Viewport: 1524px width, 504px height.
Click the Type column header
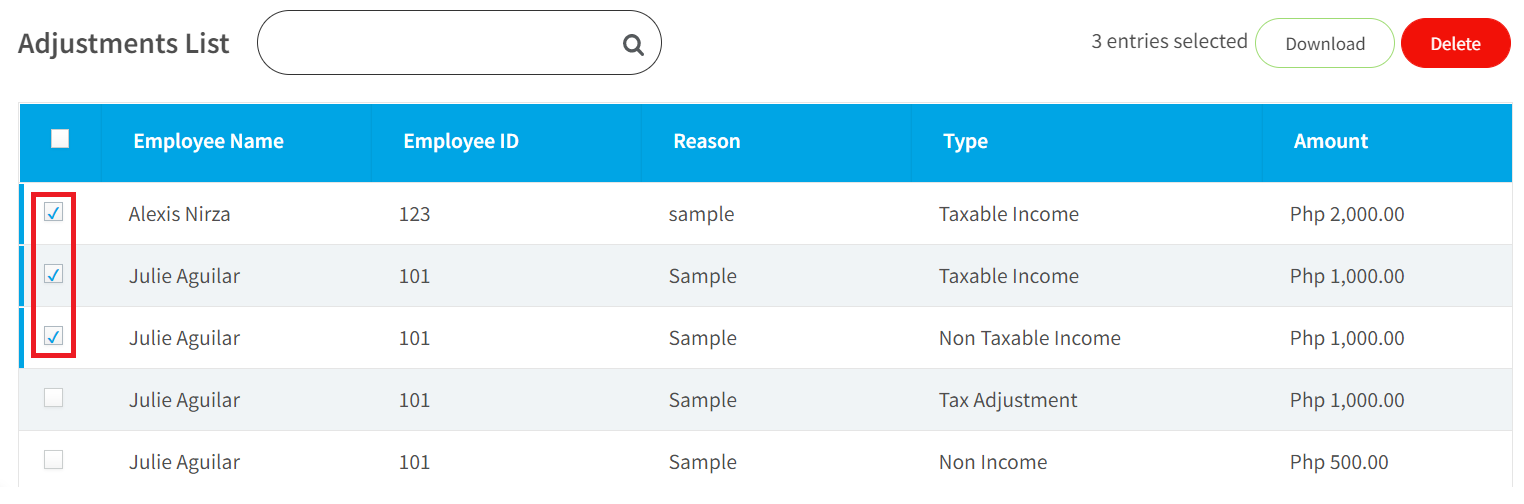coord(965,141)
